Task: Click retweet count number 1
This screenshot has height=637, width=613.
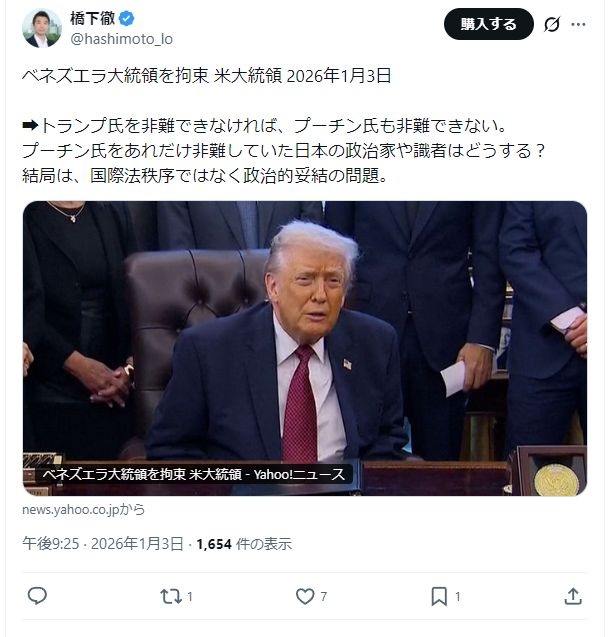Action: [x=190, y=596]
